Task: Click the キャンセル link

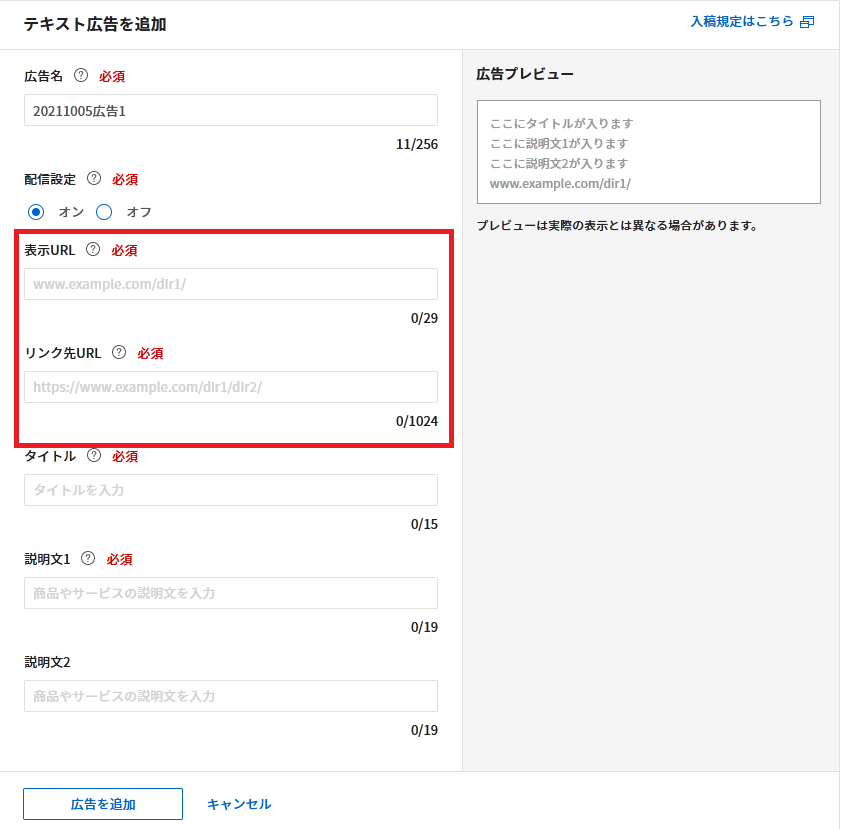Action: 239,804
